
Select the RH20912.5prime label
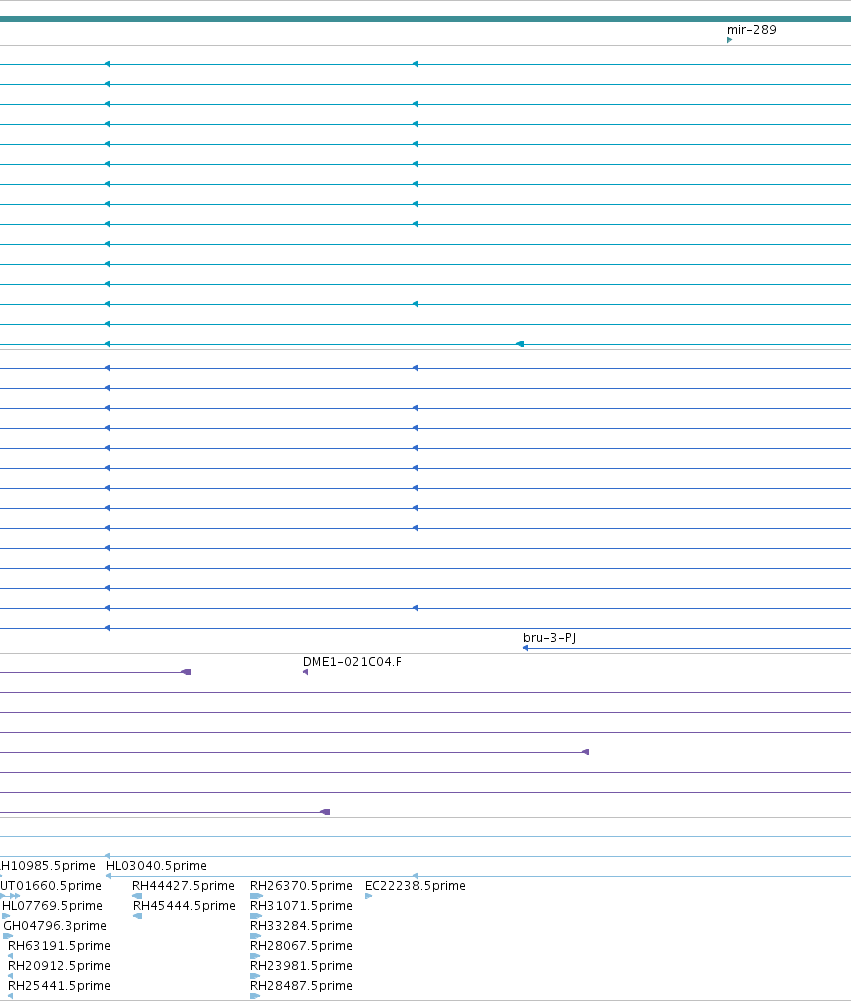click(59, 965)
